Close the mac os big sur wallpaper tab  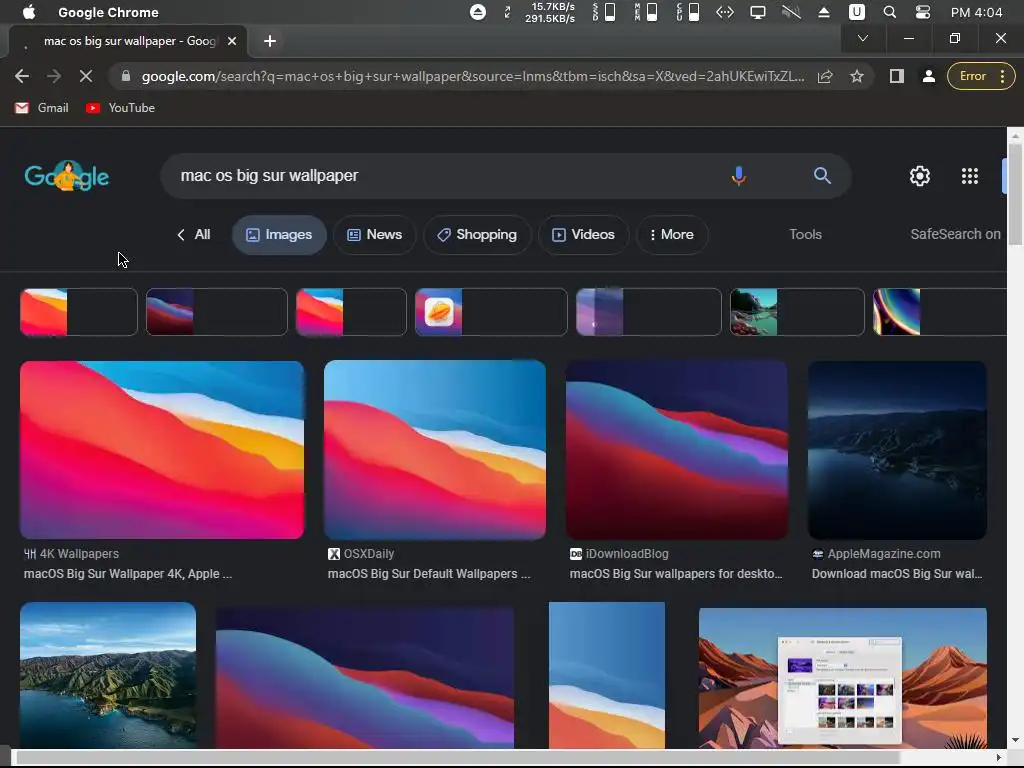232,40
